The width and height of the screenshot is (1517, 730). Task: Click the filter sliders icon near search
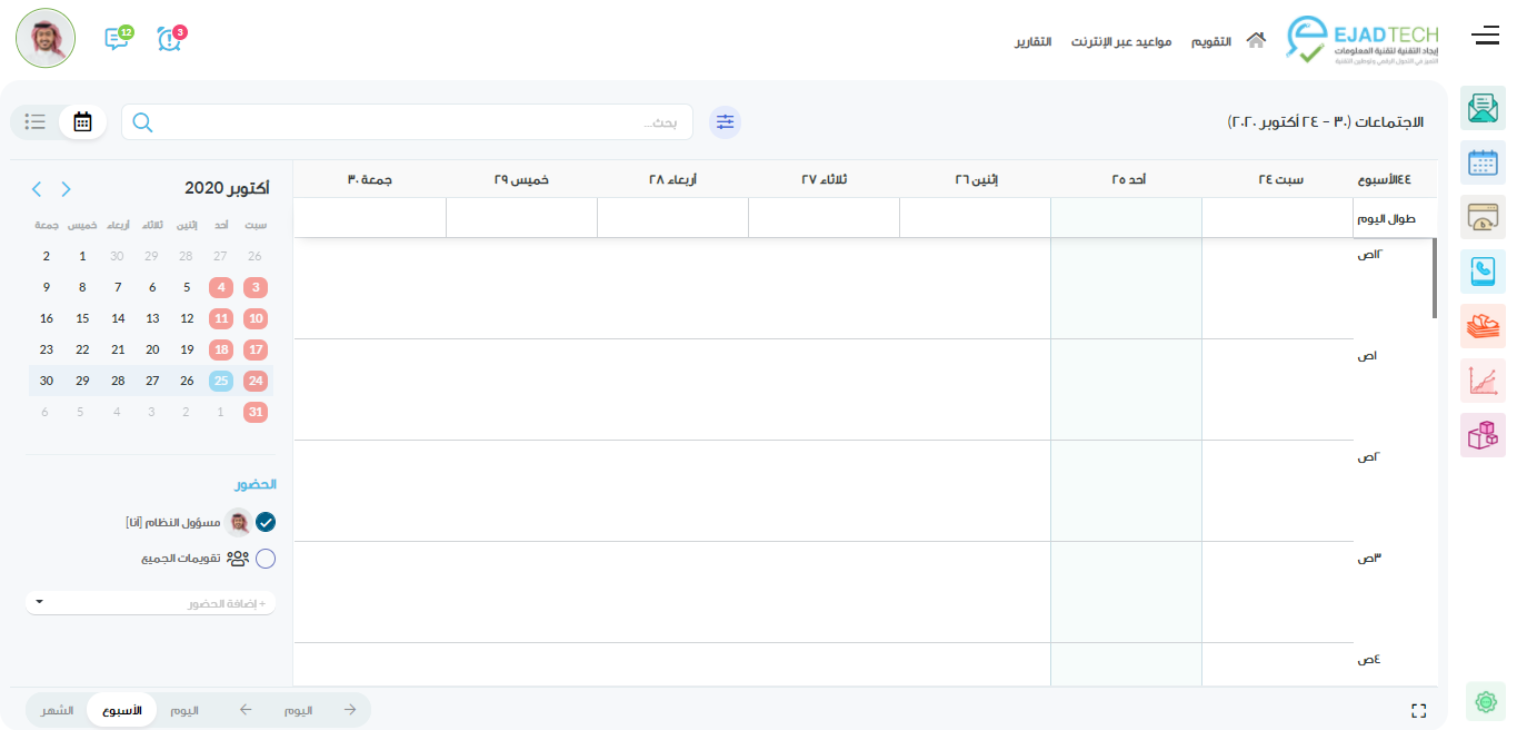click(725, 122)
